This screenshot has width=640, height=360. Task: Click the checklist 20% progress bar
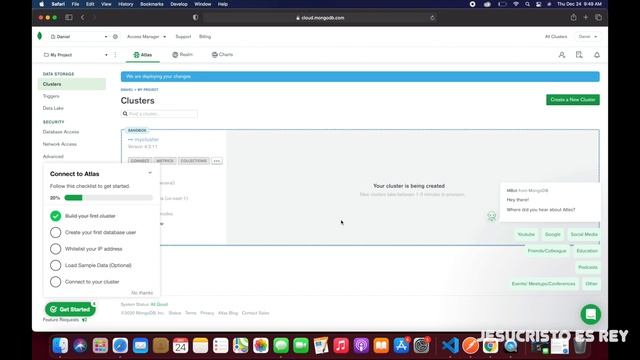(x=109, y=198)
